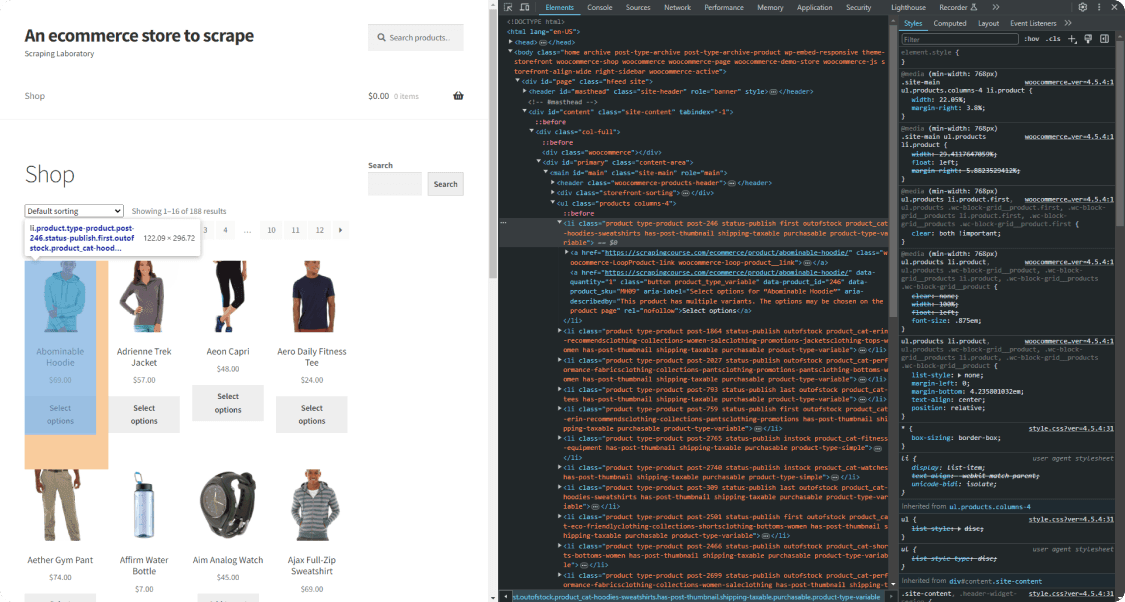
Task: Click the shopping basket cart icon
Action: (458, 96)
